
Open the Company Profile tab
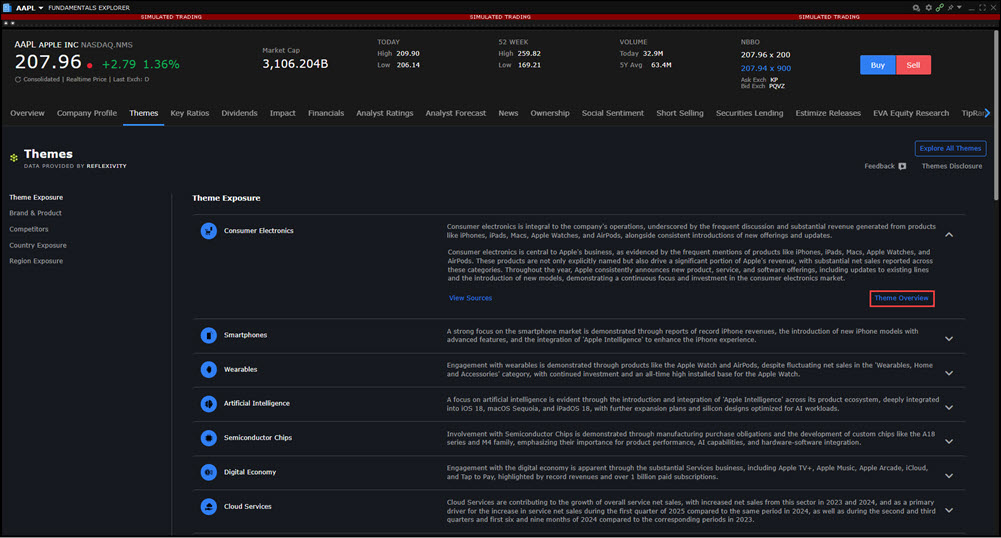(x=87, y=113)
